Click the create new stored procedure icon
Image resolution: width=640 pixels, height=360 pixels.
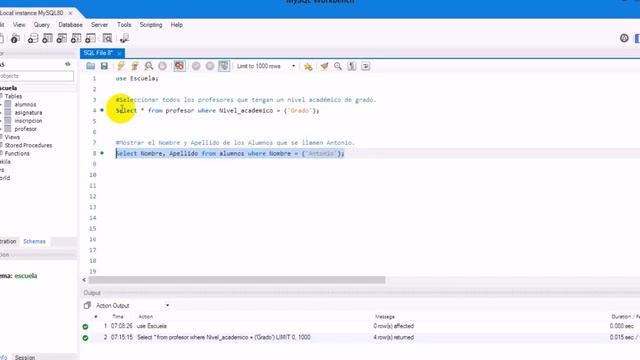(76, 39)
